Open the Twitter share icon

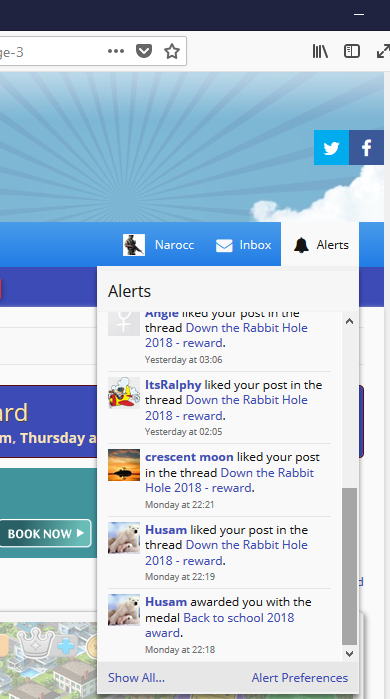(331, 148)
